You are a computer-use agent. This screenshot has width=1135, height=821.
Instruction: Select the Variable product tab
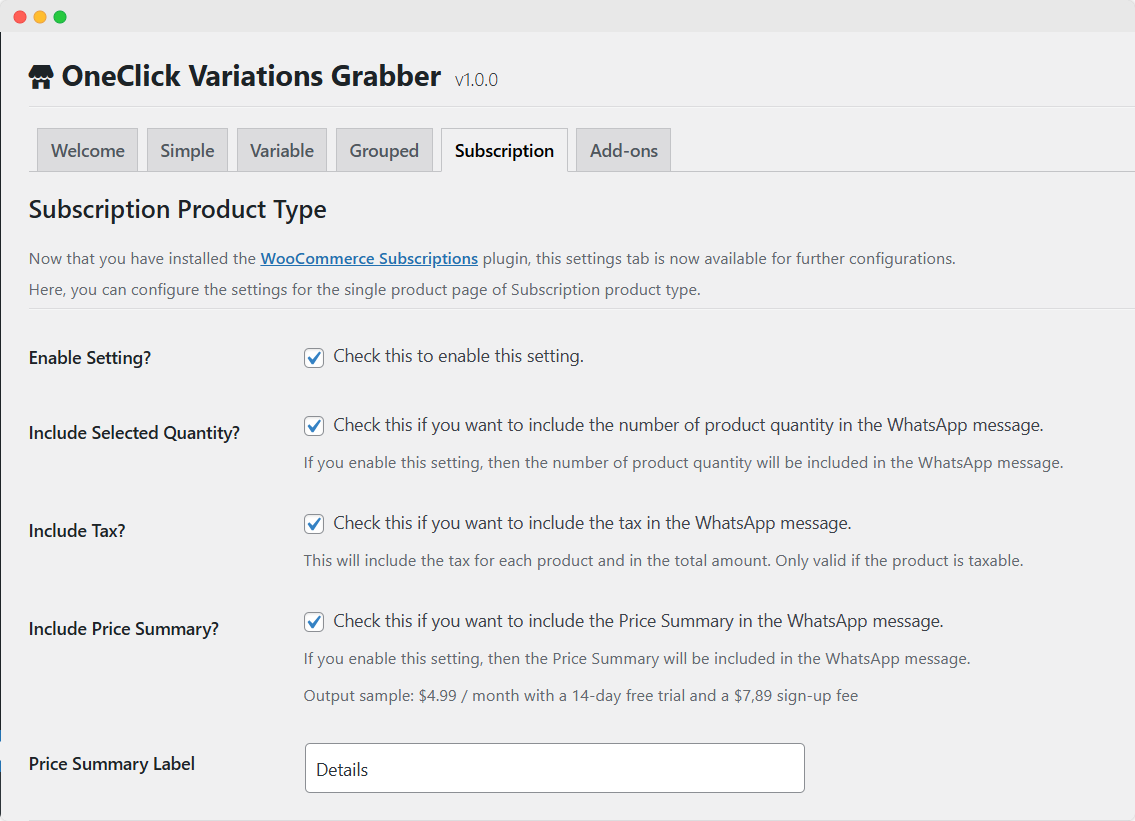point(281,149)
